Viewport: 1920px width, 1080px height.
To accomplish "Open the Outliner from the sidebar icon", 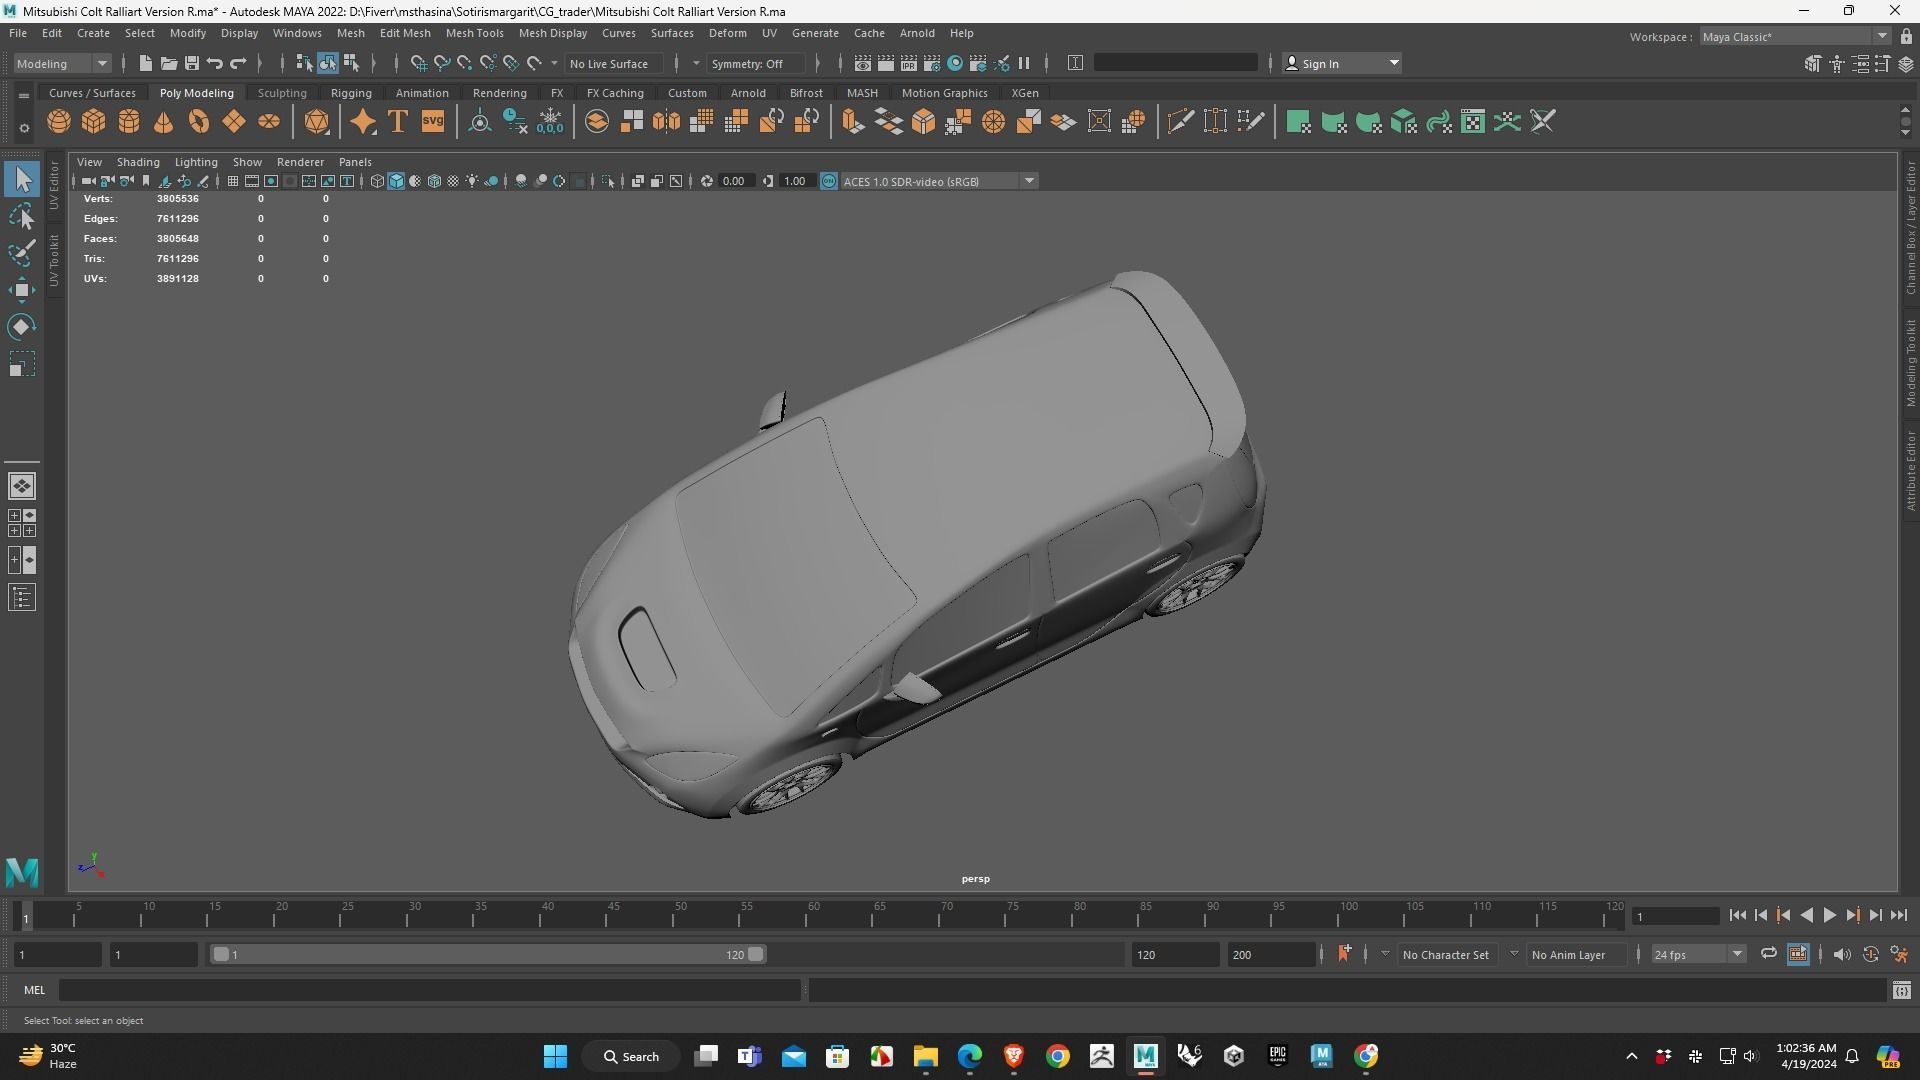I will click(x=22, y=598).
